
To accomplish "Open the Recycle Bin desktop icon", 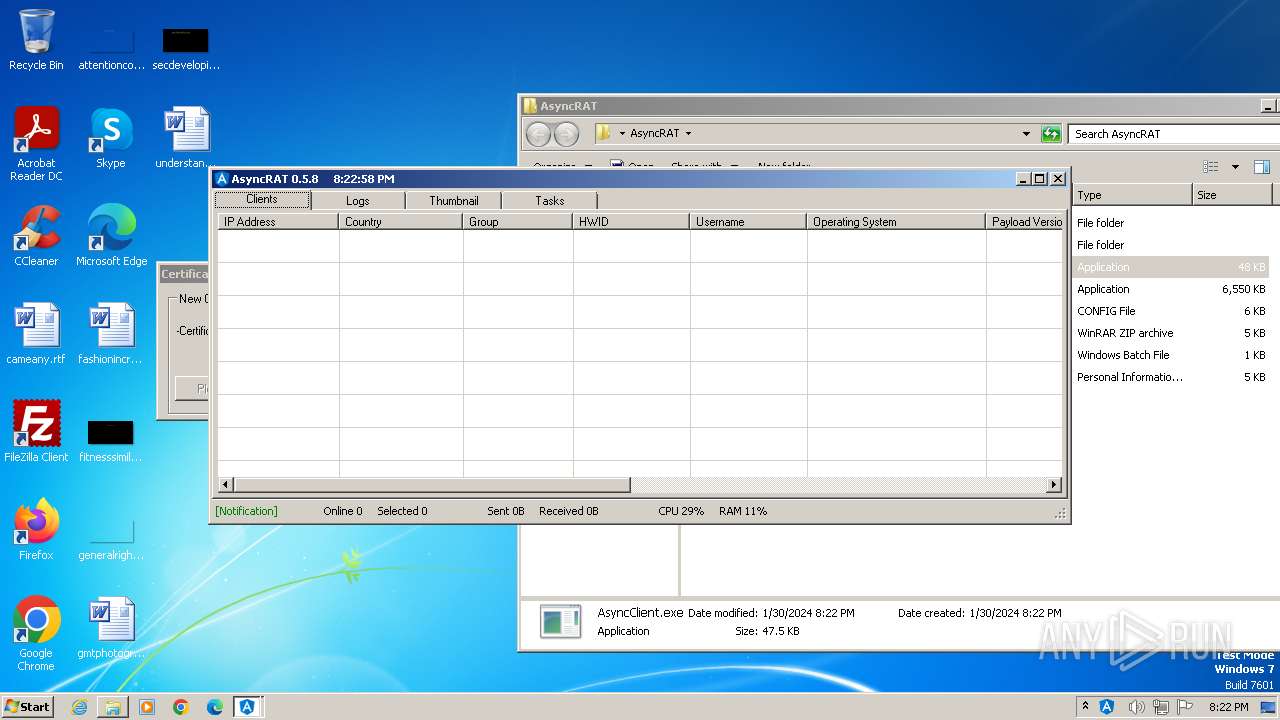I will pos(36,40).
